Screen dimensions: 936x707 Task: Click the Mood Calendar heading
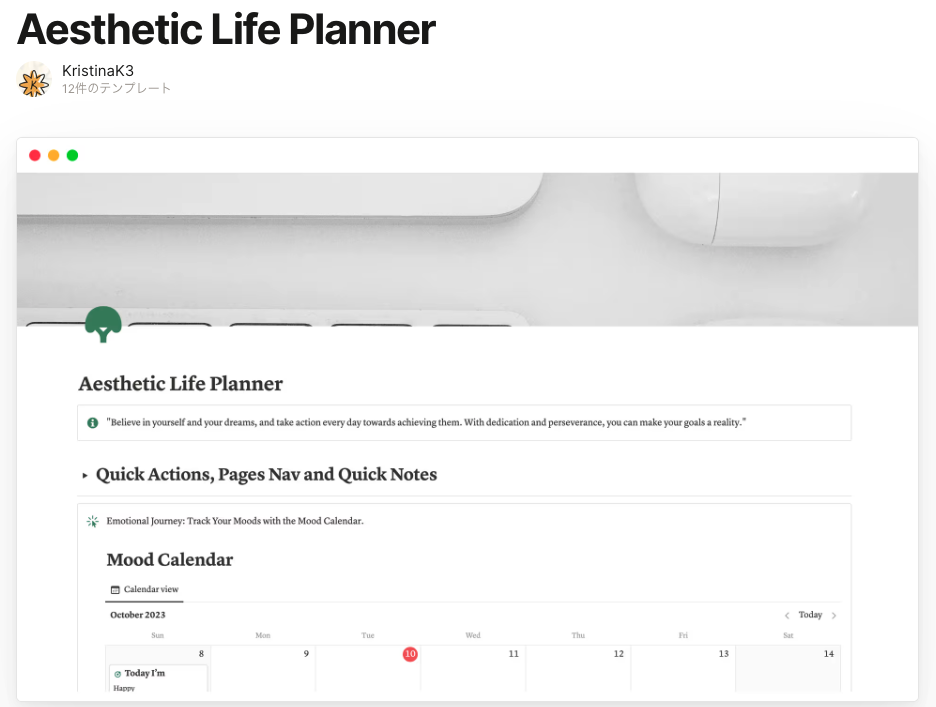170,560
